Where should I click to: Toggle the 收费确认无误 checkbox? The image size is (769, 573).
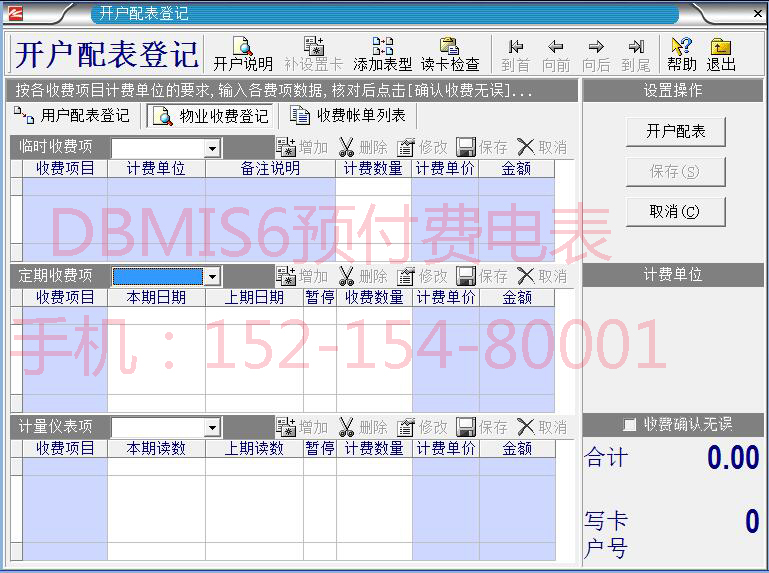(x=630, y=424)
